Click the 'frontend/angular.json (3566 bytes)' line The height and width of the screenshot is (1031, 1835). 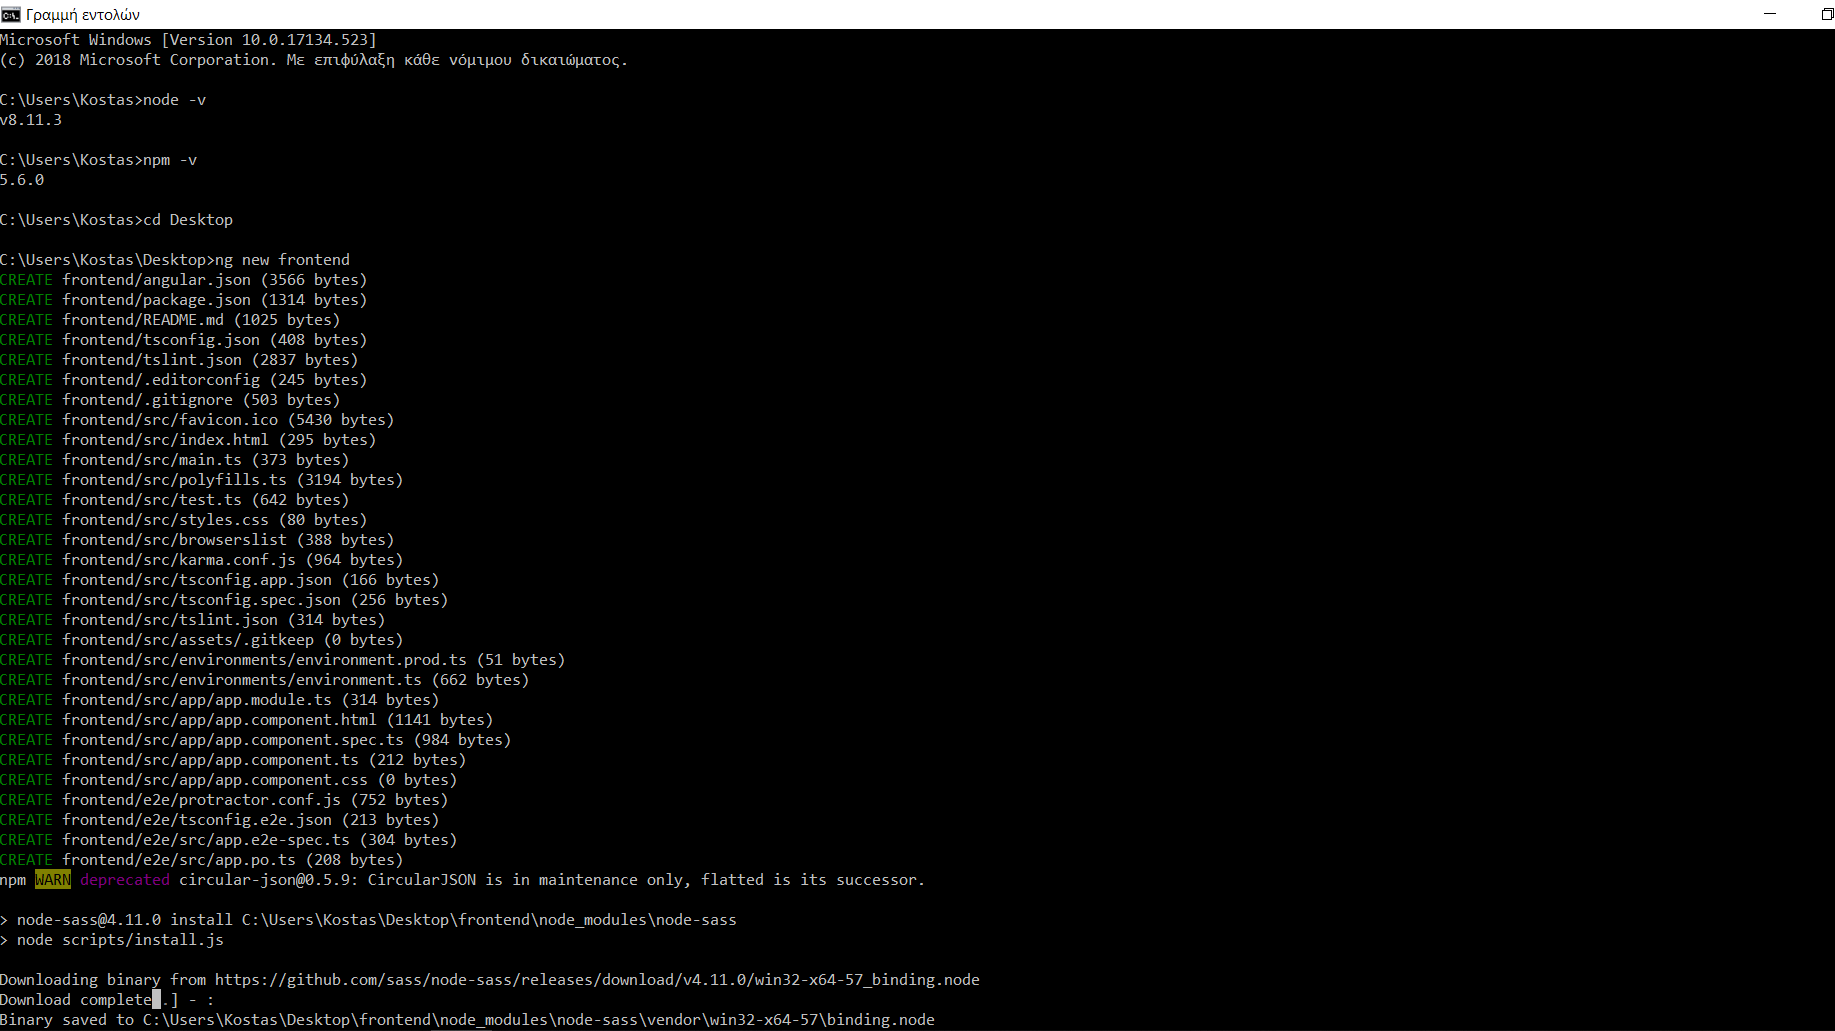pos(184,280)
